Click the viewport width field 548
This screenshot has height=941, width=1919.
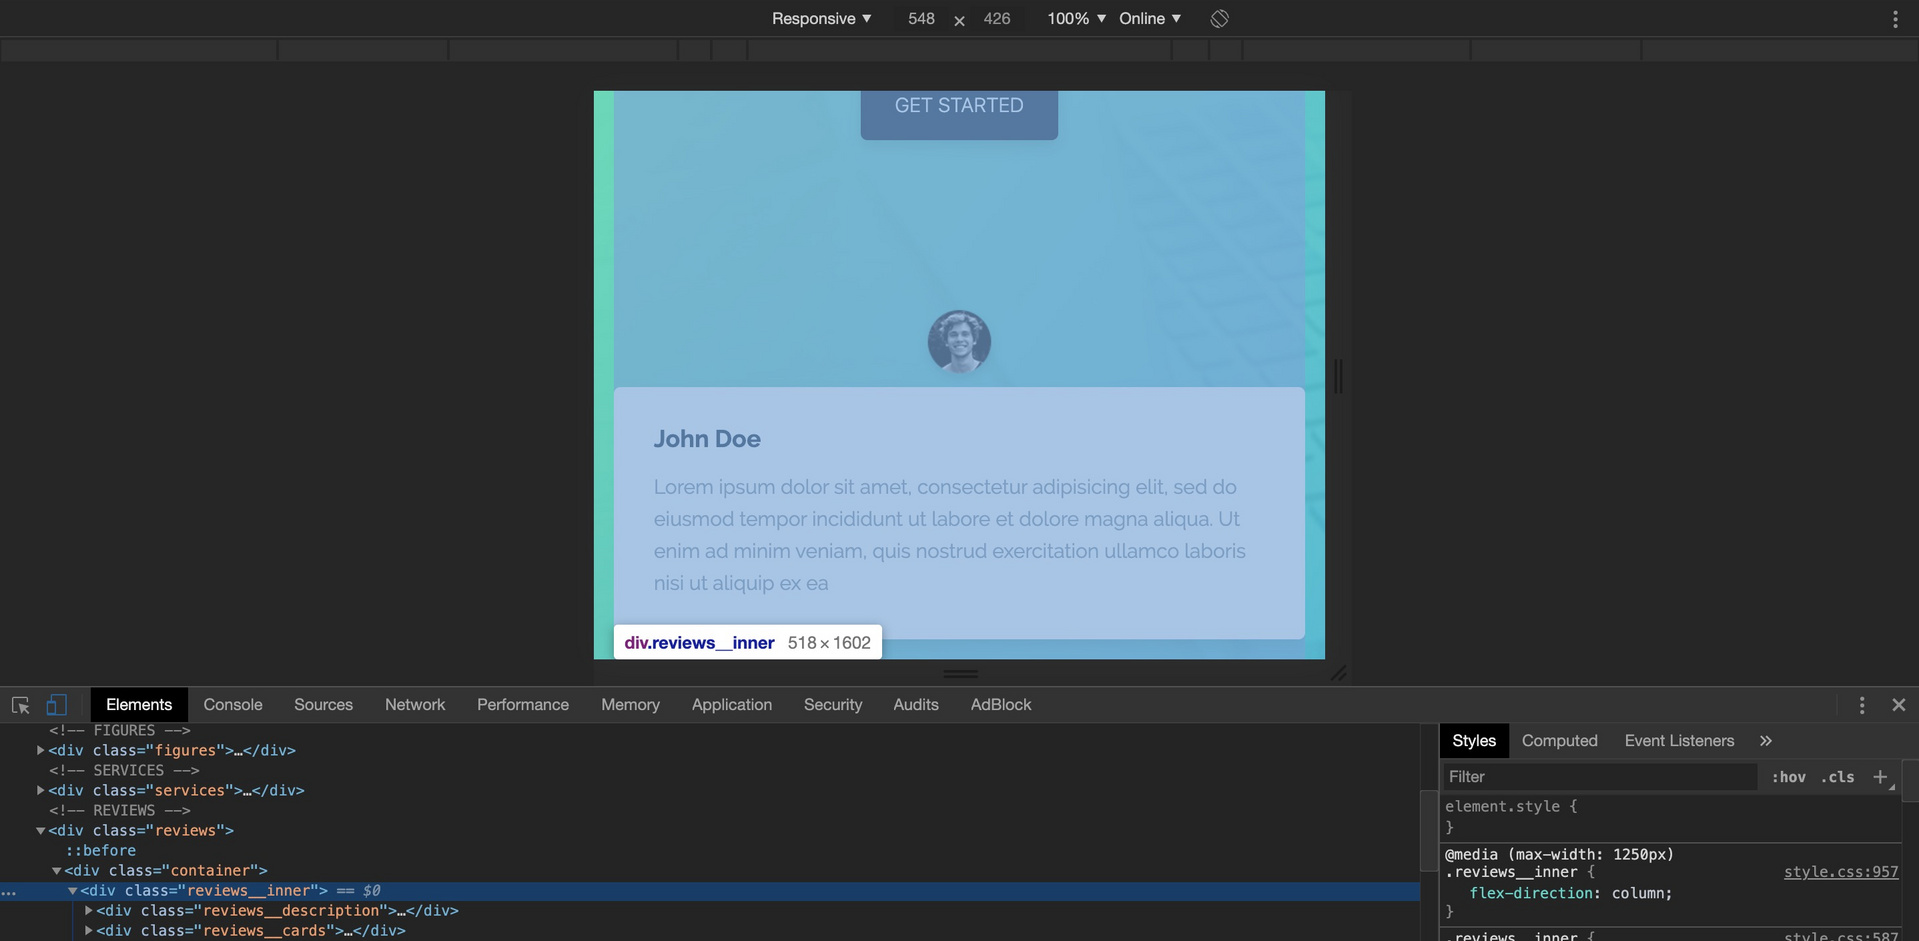tap(921, 19)
